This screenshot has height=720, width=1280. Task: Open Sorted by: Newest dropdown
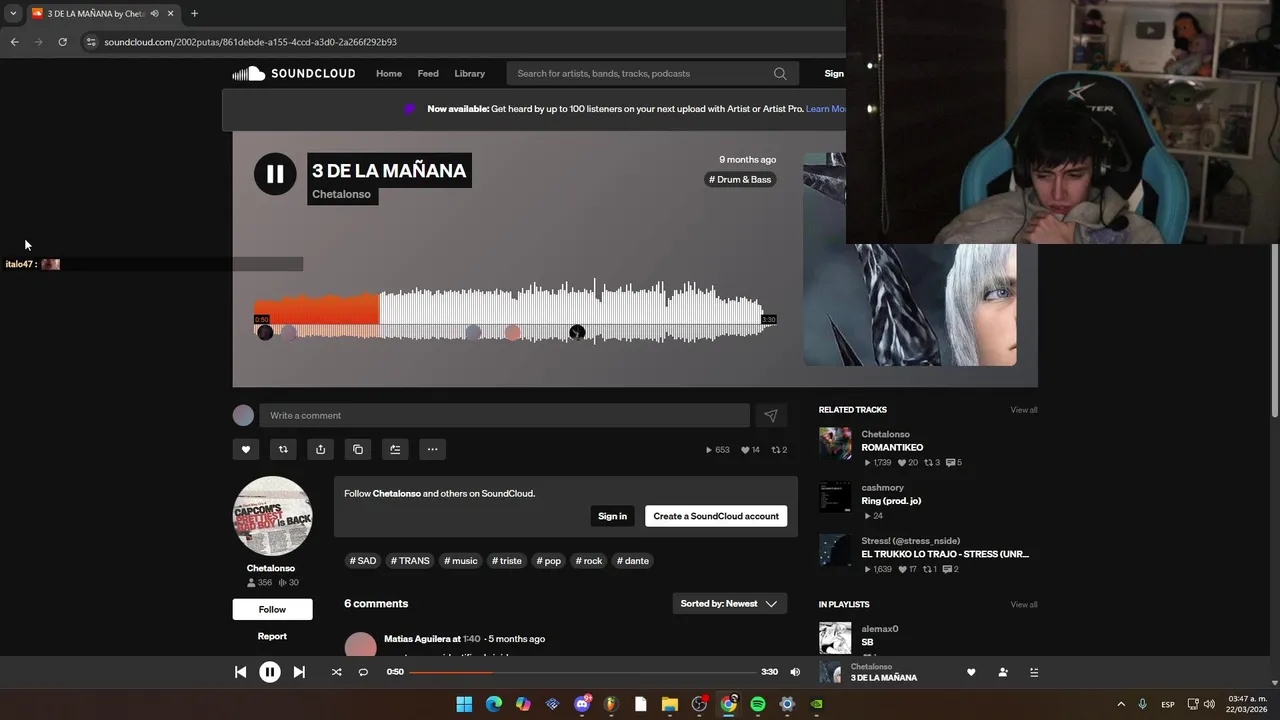point(729,604)
